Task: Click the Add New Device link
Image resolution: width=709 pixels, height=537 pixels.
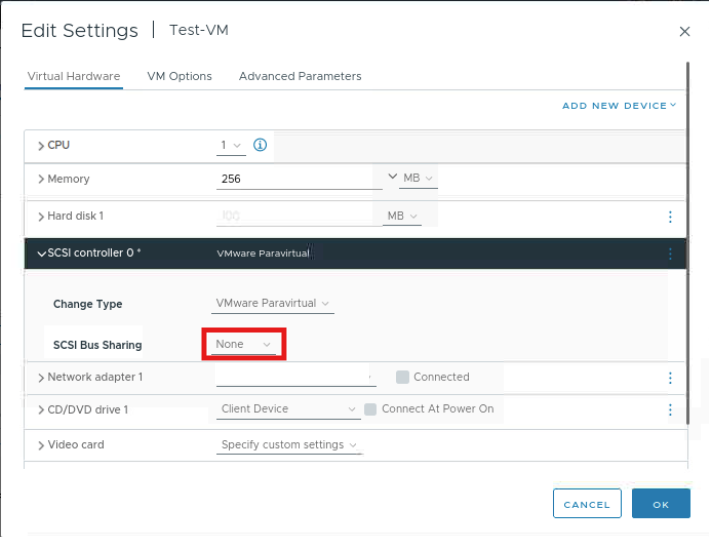Action: click(619, 106)
